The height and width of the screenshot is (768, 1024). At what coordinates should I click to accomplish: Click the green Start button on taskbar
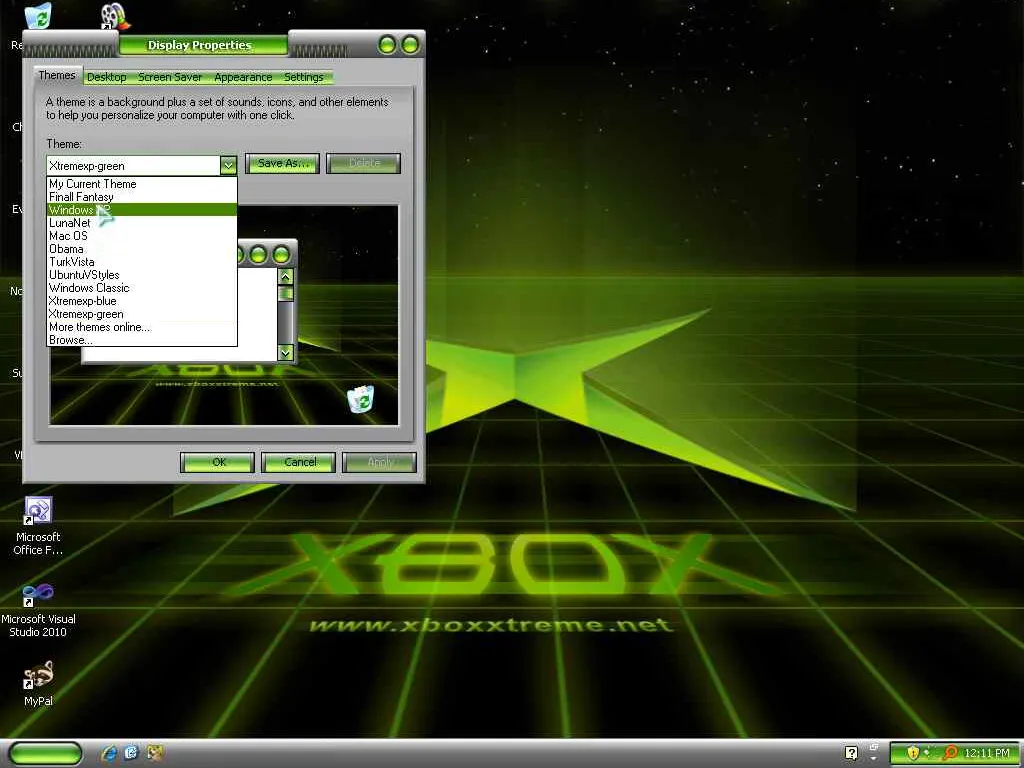pos(46,753)
